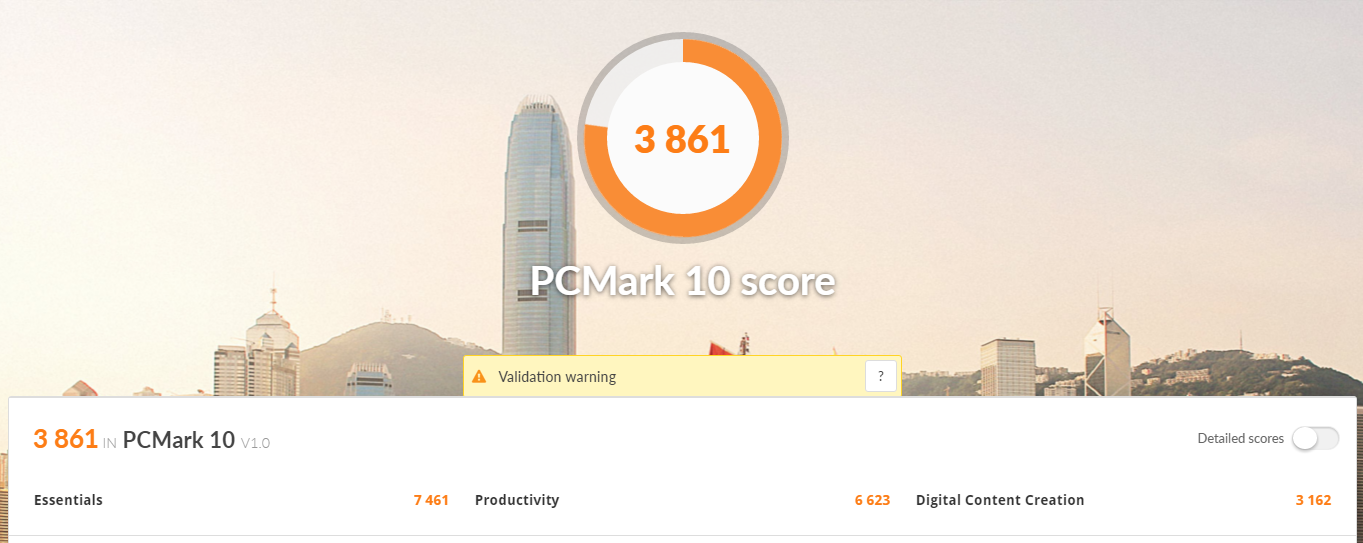Image resolution: width=1363 pixels, height=543 pixels.
Task: Click the 3 861 score inside the circle
Action: (x=682, y=140)
